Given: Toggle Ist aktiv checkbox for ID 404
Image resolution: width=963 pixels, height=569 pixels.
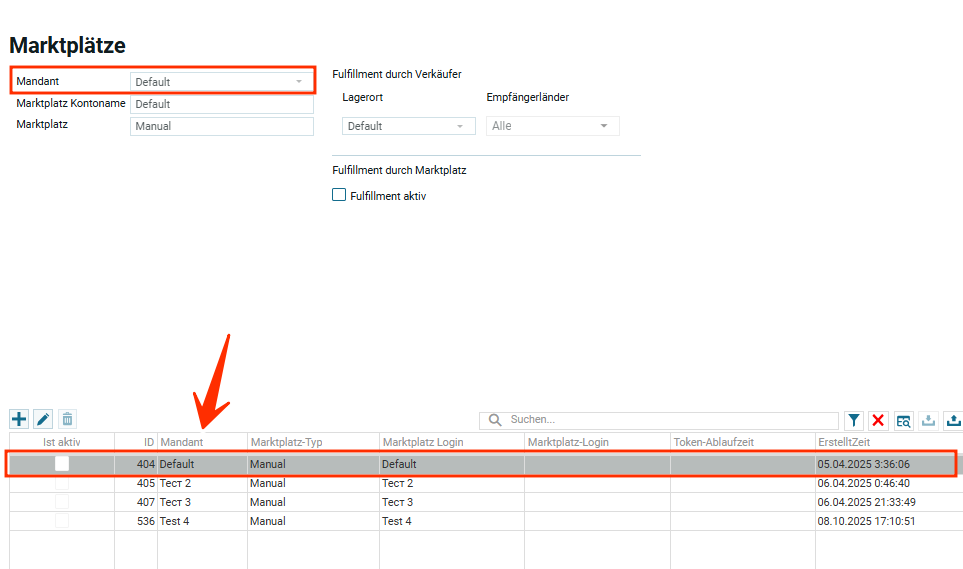Looking at the screenshot, I should (x=62, y=464).
